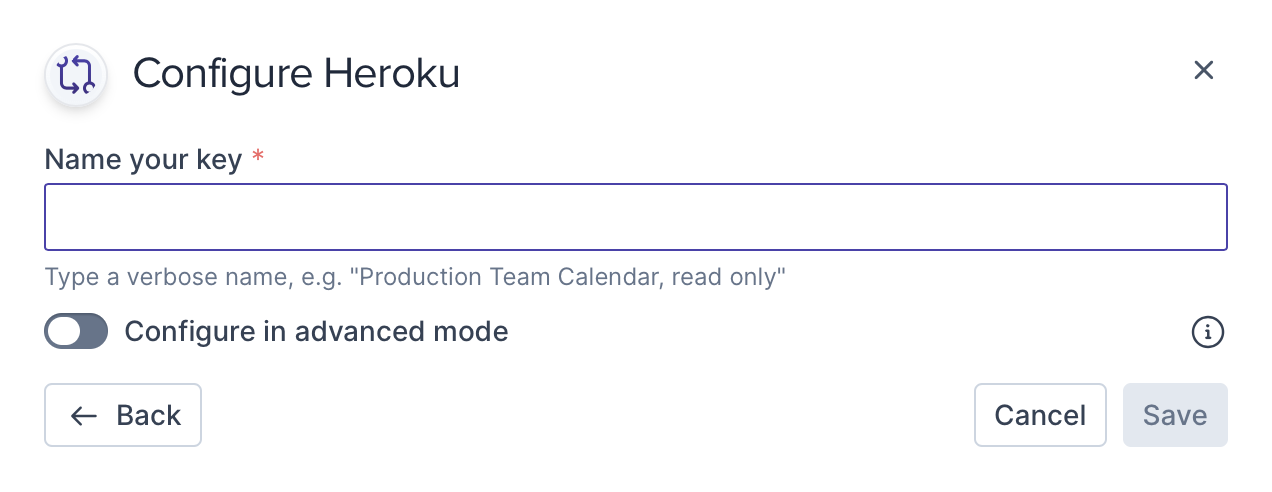Click the red required asterisk
This screenshot has height=492, width=1272.
[x=258, y=157]
